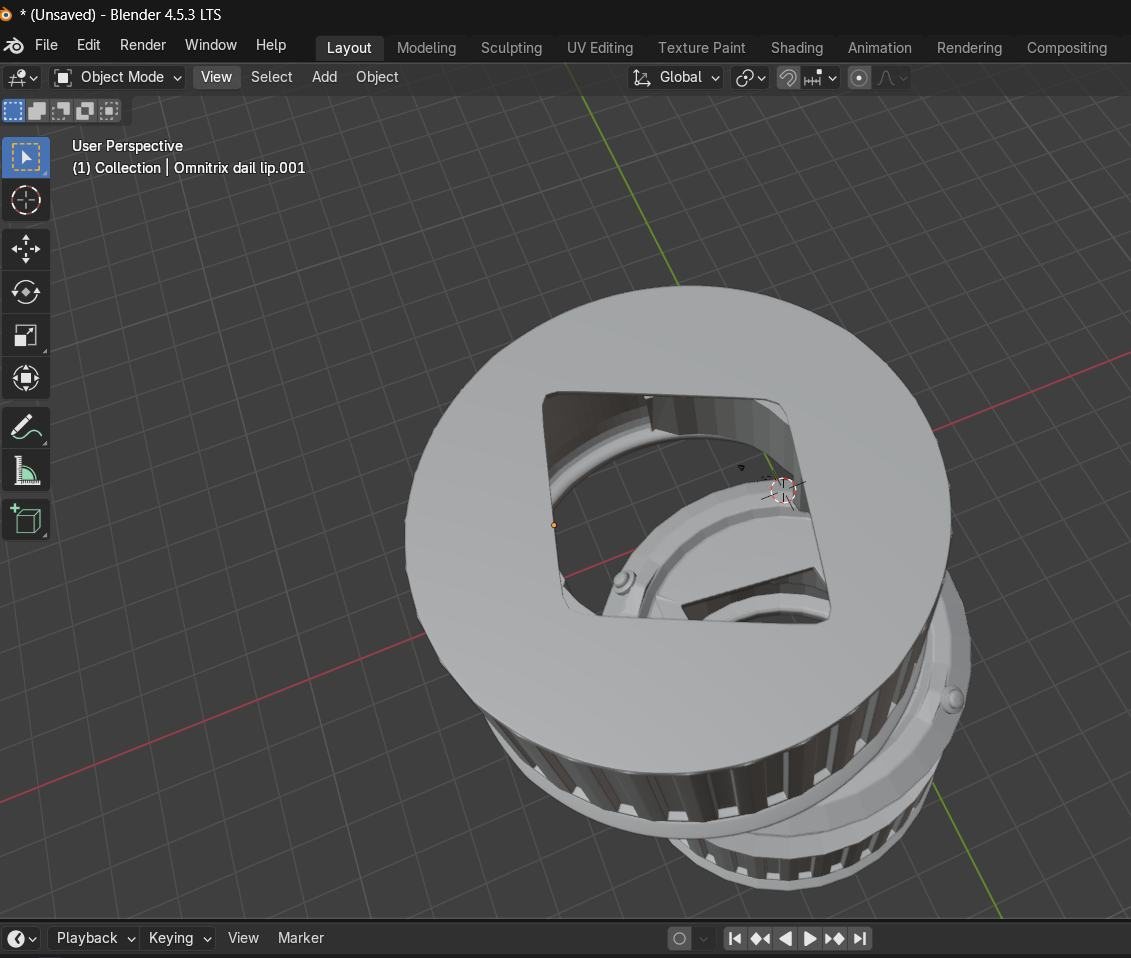Select the Scale tool
1131x958 pixels.
(x=26, y=335)
